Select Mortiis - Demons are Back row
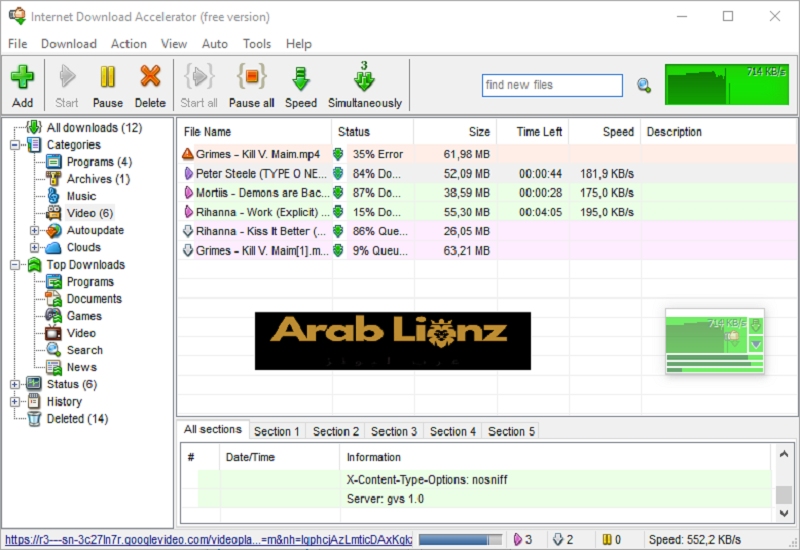The width and height of the screenshot is (800, 550). tap(487, 193)
